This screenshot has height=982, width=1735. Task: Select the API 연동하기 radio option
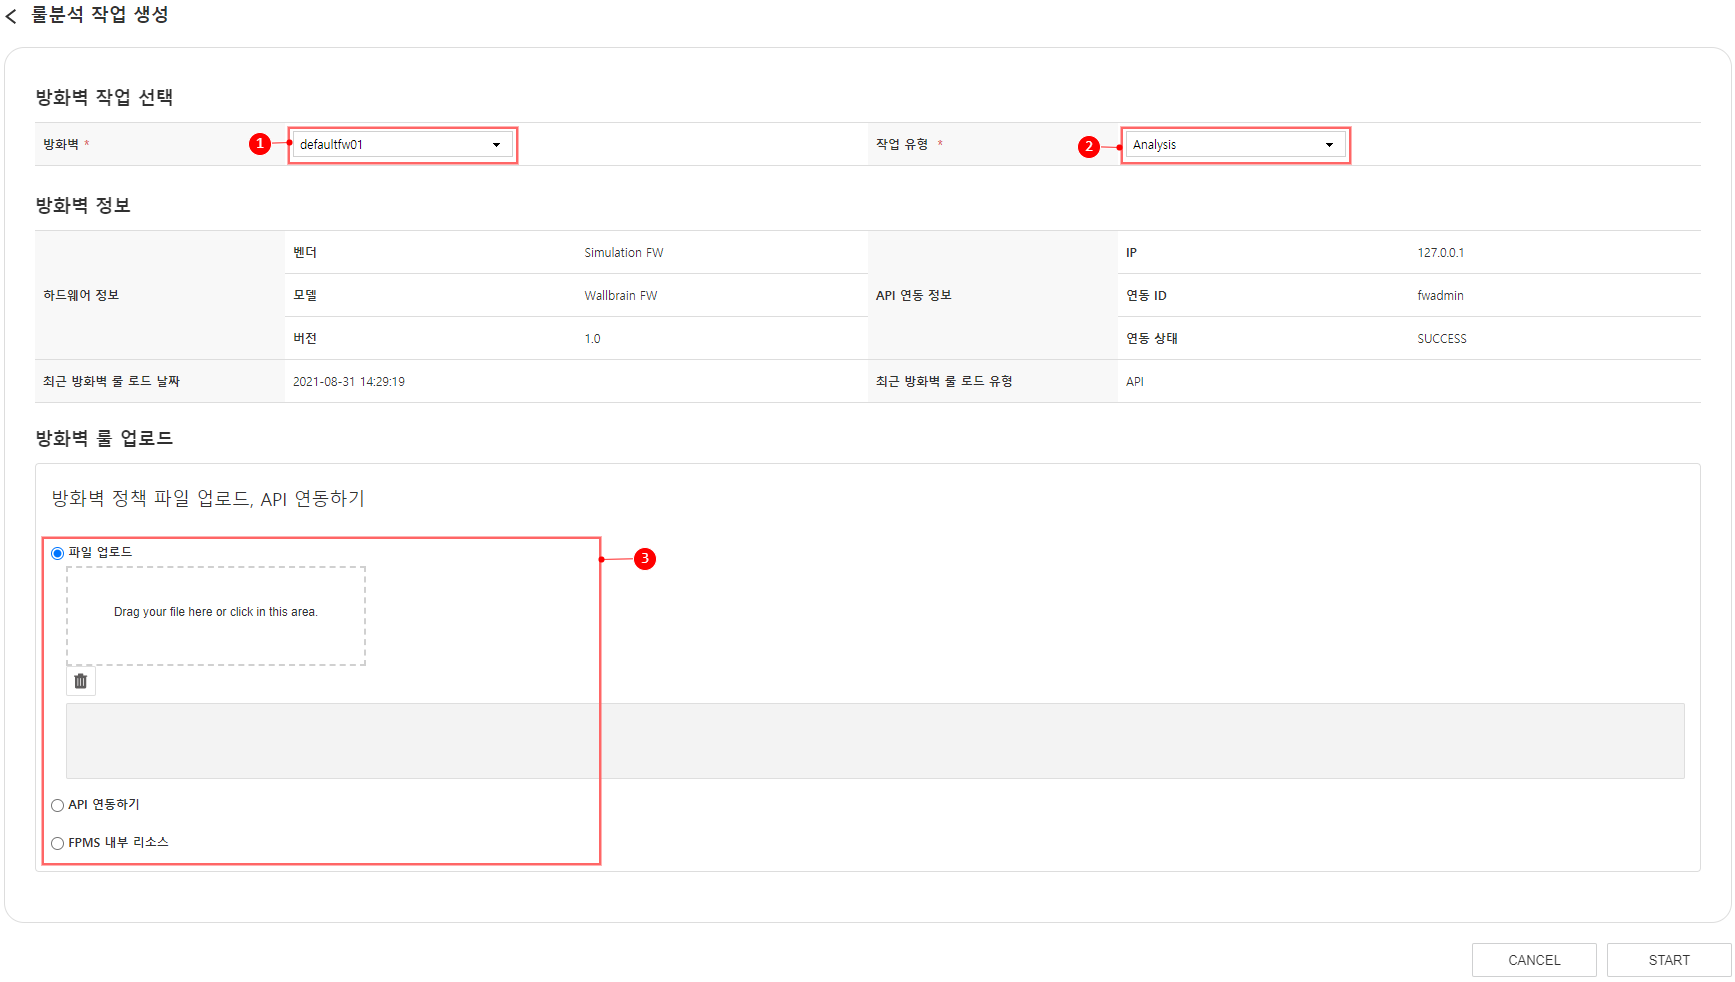(57, 805)
